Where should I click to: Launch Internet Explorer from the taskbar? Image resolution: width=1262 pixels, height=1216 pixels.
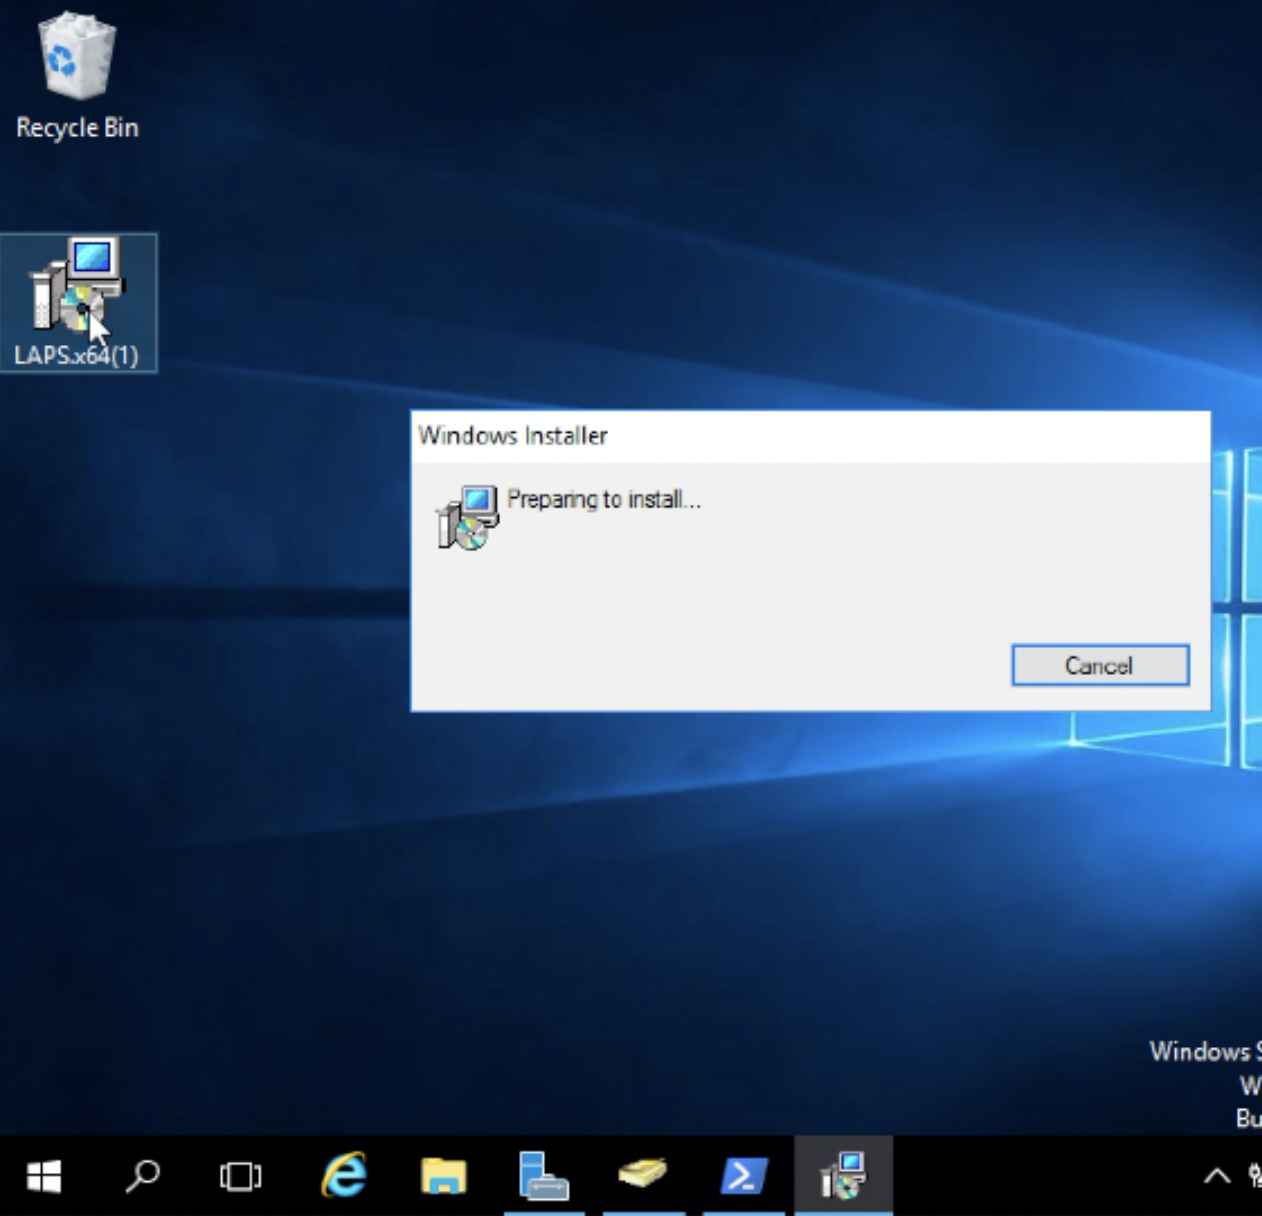[343, 1176]
